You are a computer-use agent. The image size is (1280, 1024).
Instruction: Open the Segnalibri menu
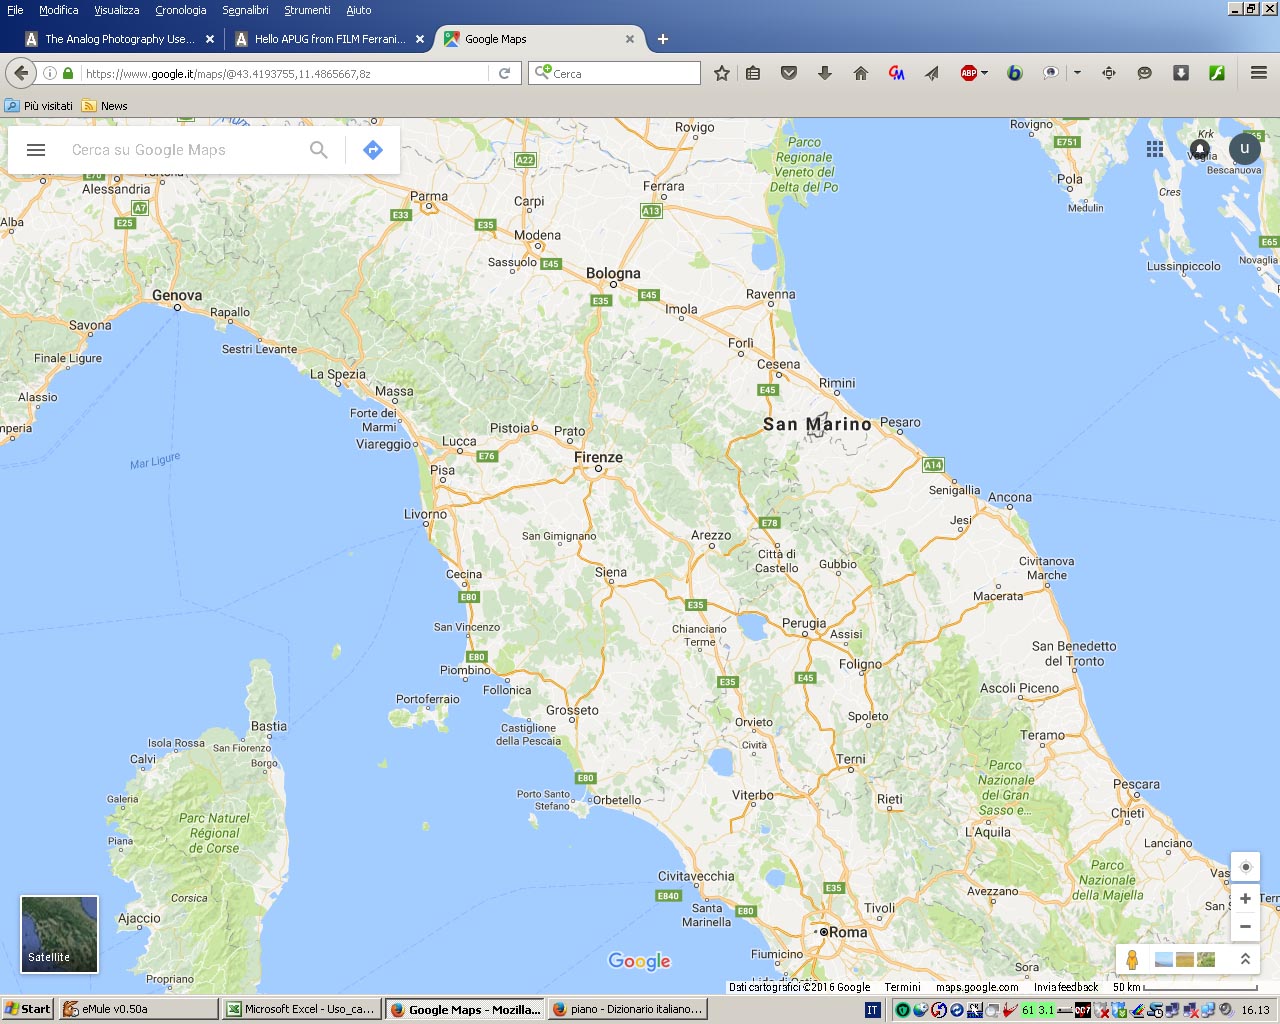pos(245,10)
